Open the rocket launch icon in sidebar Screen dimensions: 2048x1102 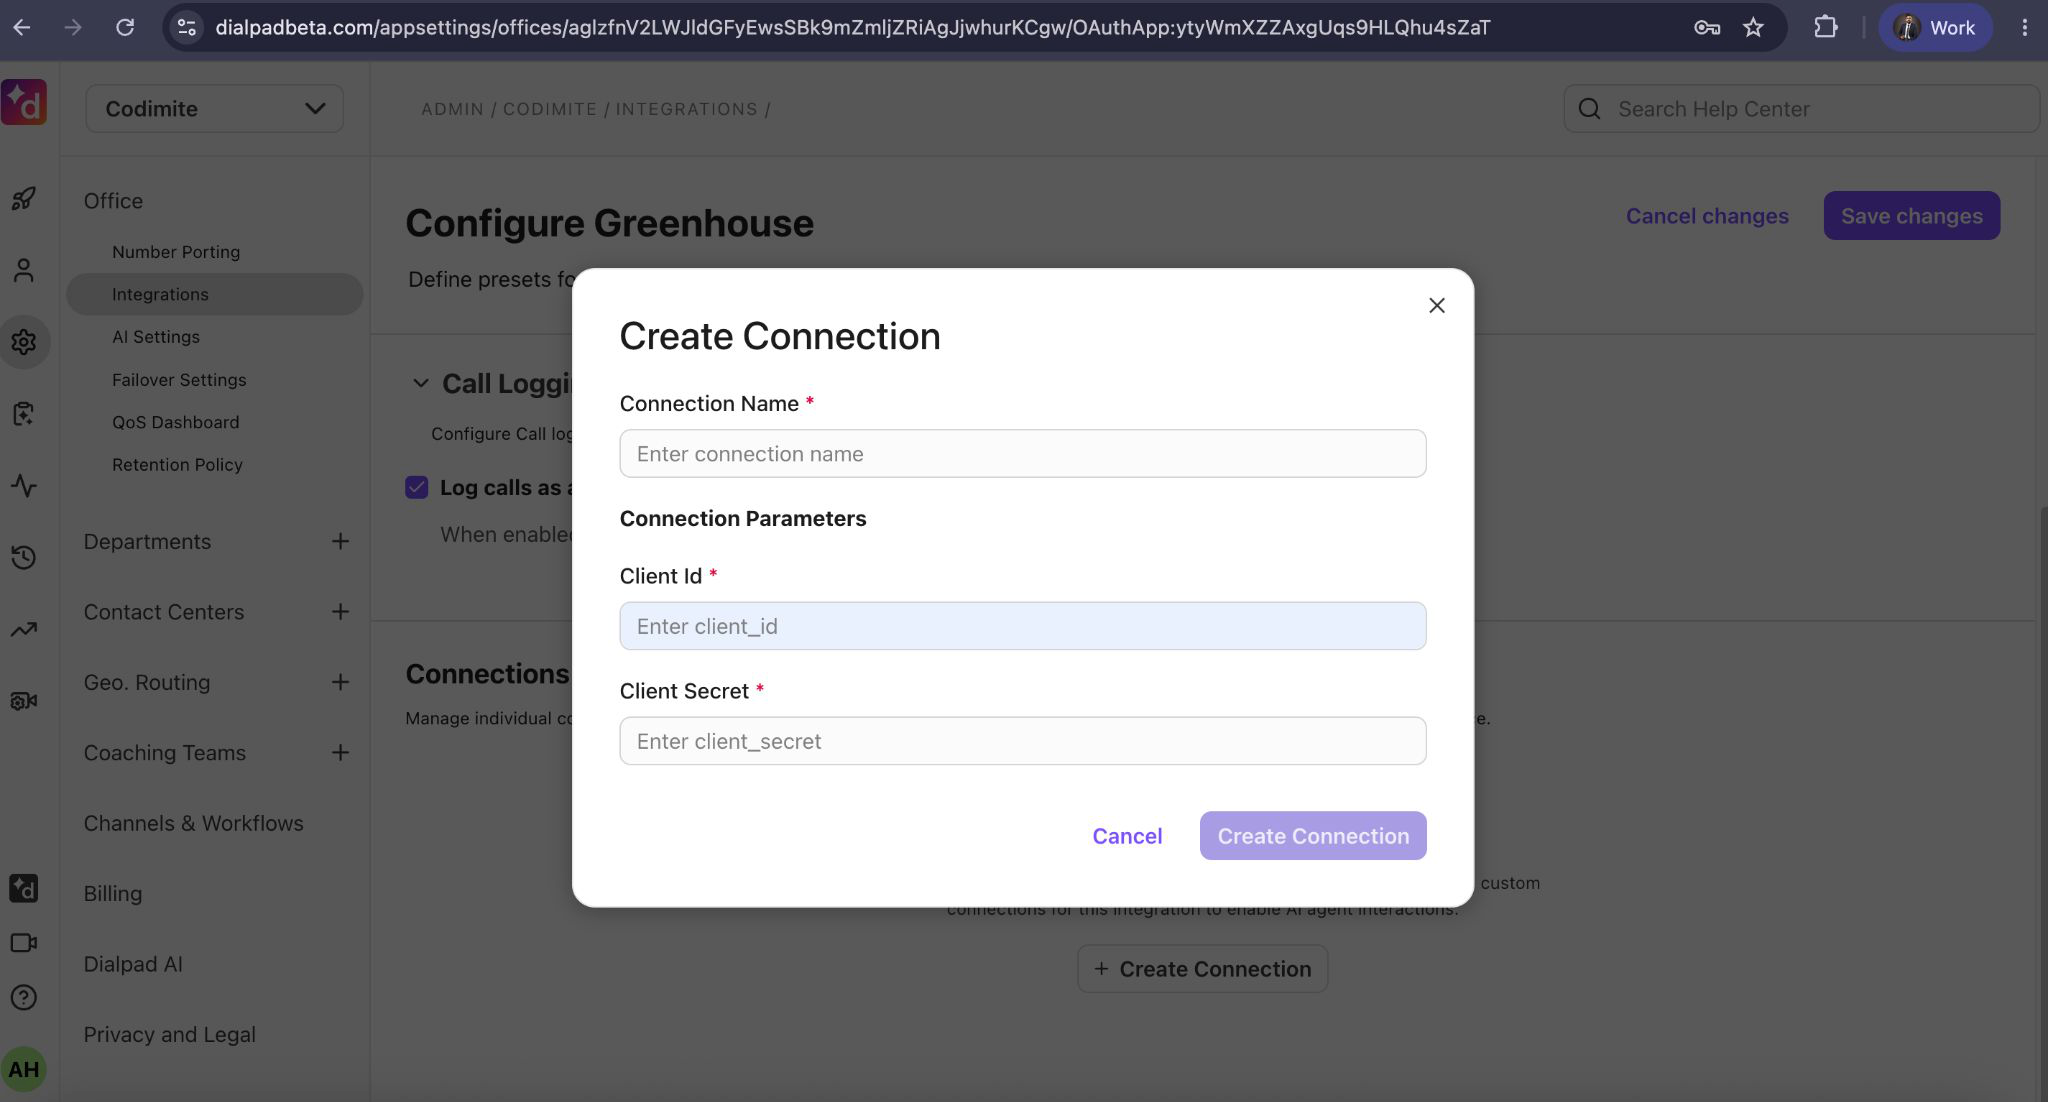point(24,198)
